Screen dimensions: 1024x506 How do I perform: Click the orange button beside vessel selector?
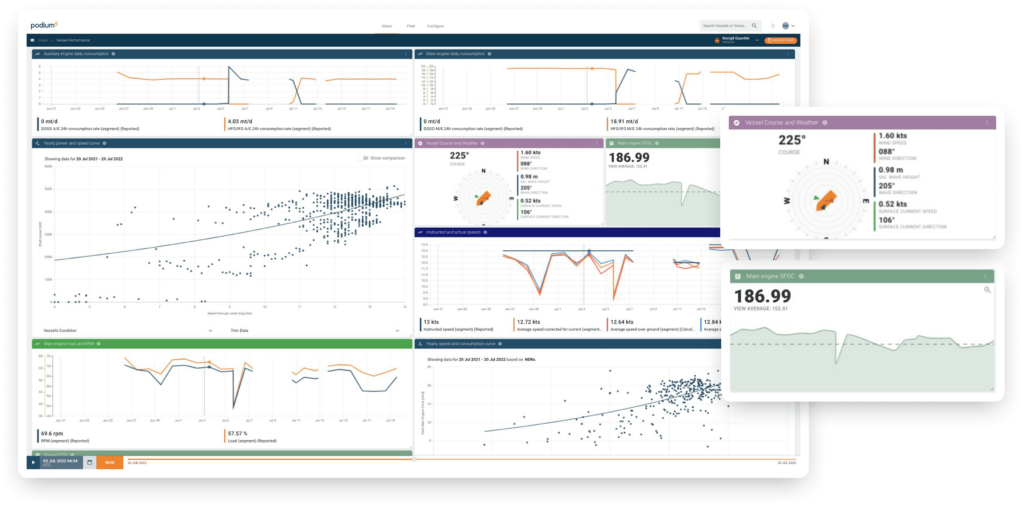point(781,40)
